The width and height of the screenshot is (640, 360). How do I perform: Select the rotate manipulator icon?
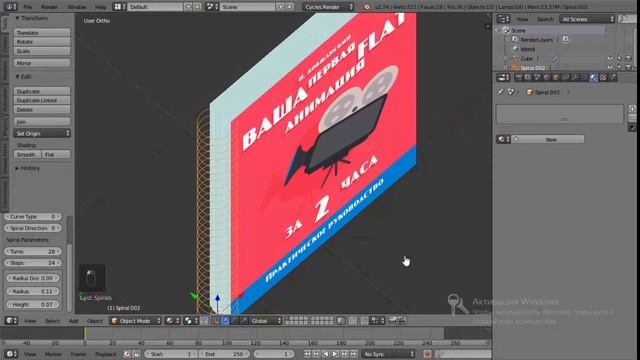point(234,321)
